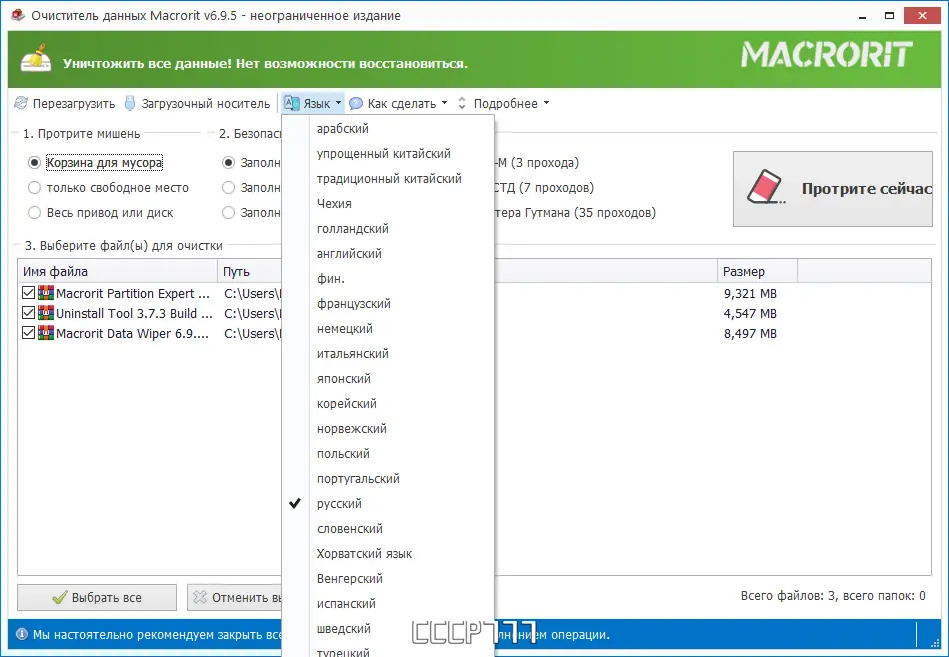Select the first Заполн wipe method radio button
Image resolution: width=949 pixels, height=657 pixels.
(x=228, y=163)
